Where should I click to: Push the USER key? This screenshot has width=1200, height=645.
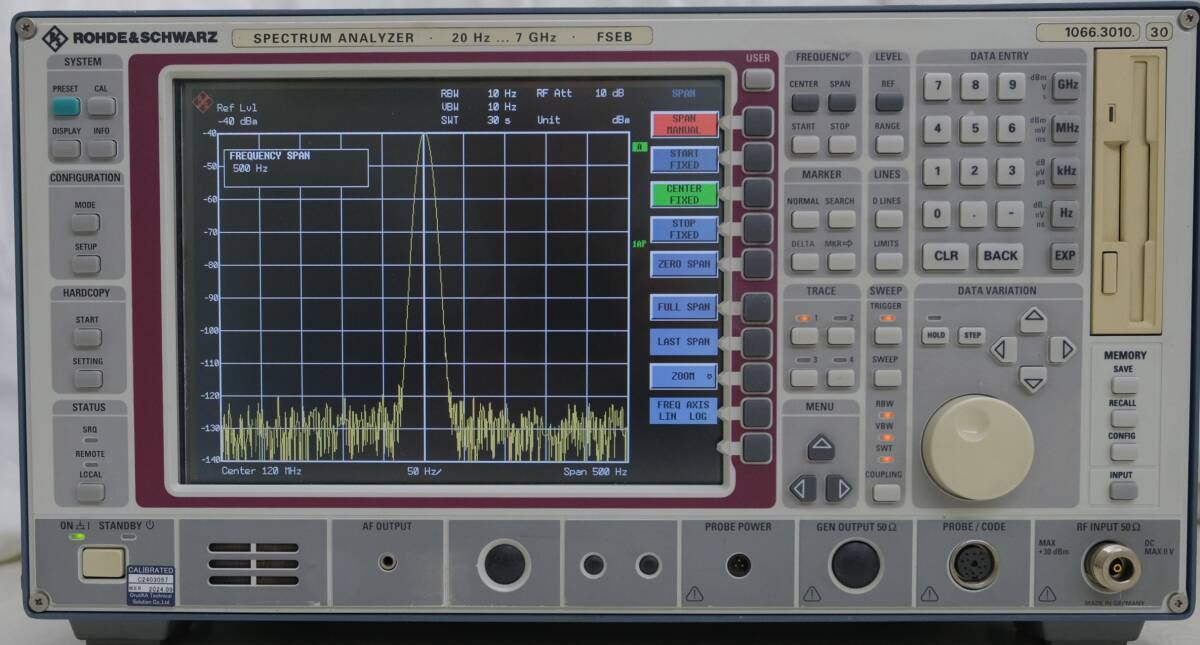click(758, 79)
